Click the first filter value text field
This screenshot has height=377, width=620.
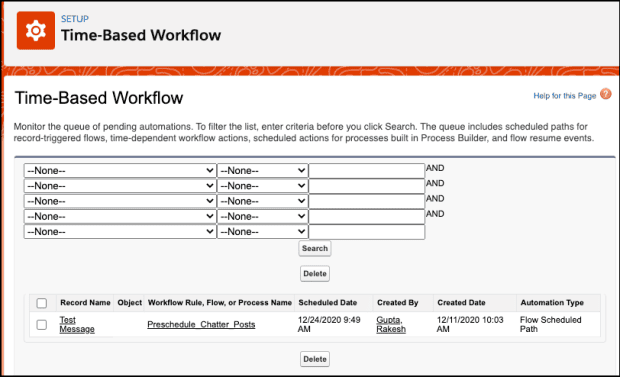pos(367,171)
